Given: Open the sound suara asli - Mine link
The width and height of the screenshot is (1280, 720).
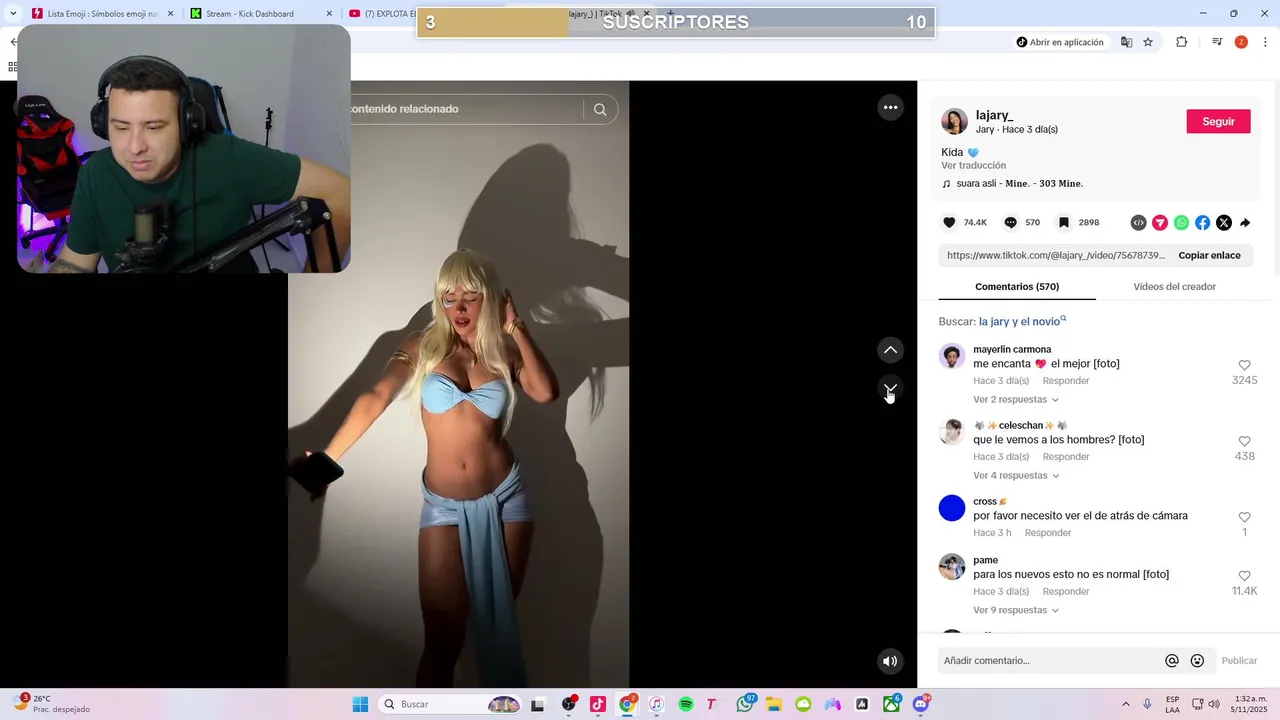Looking at the screenshot, I should (x=1019, y=184).
